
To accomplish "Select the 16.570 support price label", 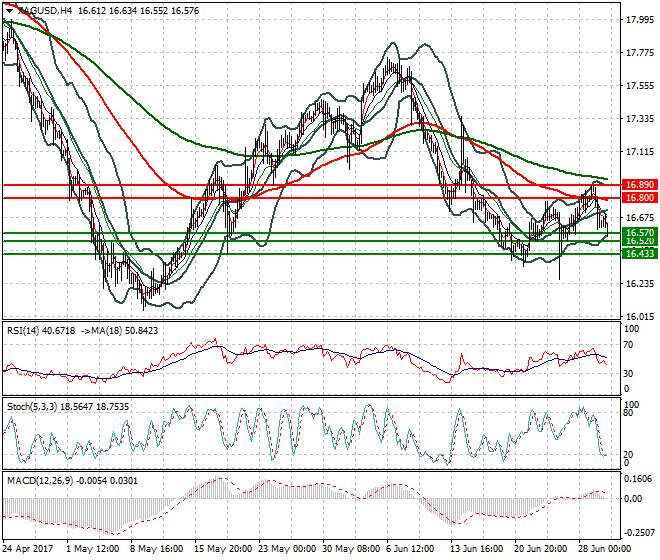I will 640,232.
